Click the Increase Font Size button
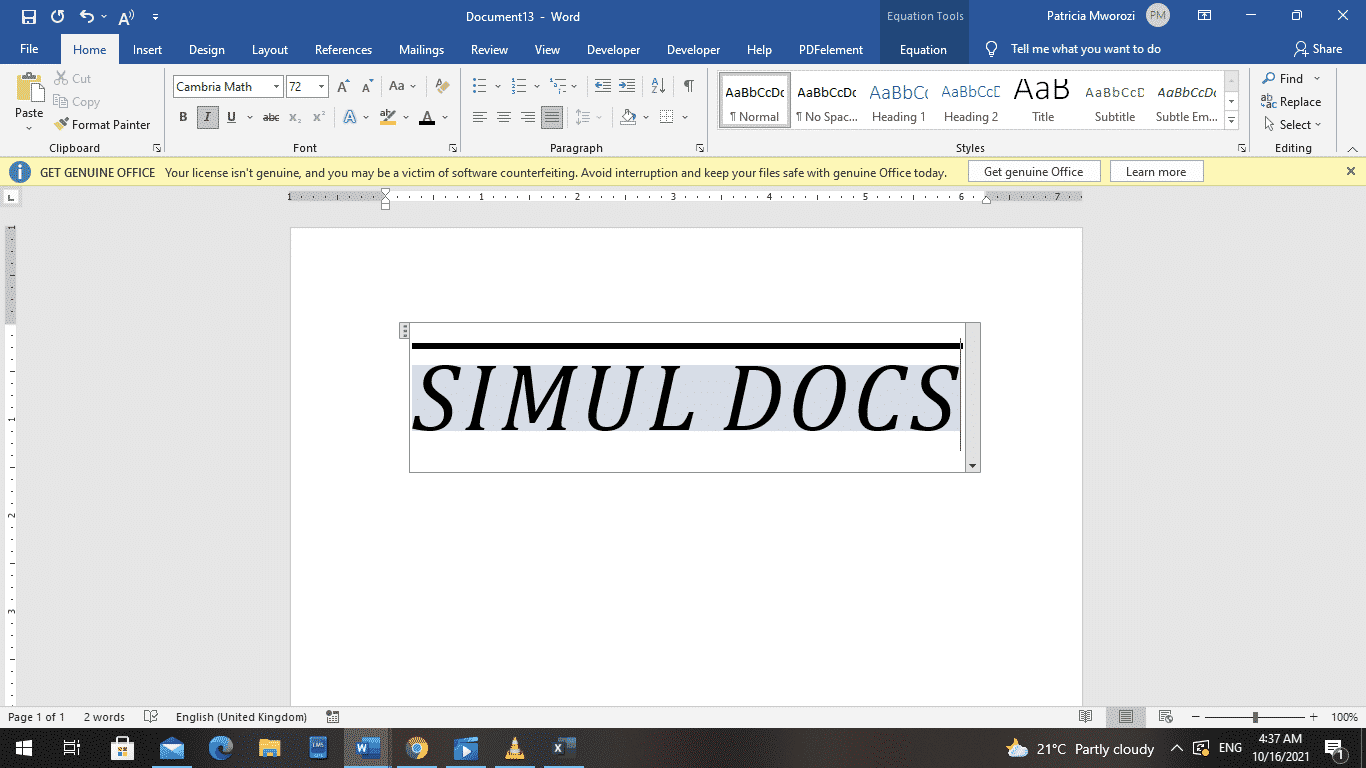The height and width of the screenshot is (768, 1366). point(342,87)
